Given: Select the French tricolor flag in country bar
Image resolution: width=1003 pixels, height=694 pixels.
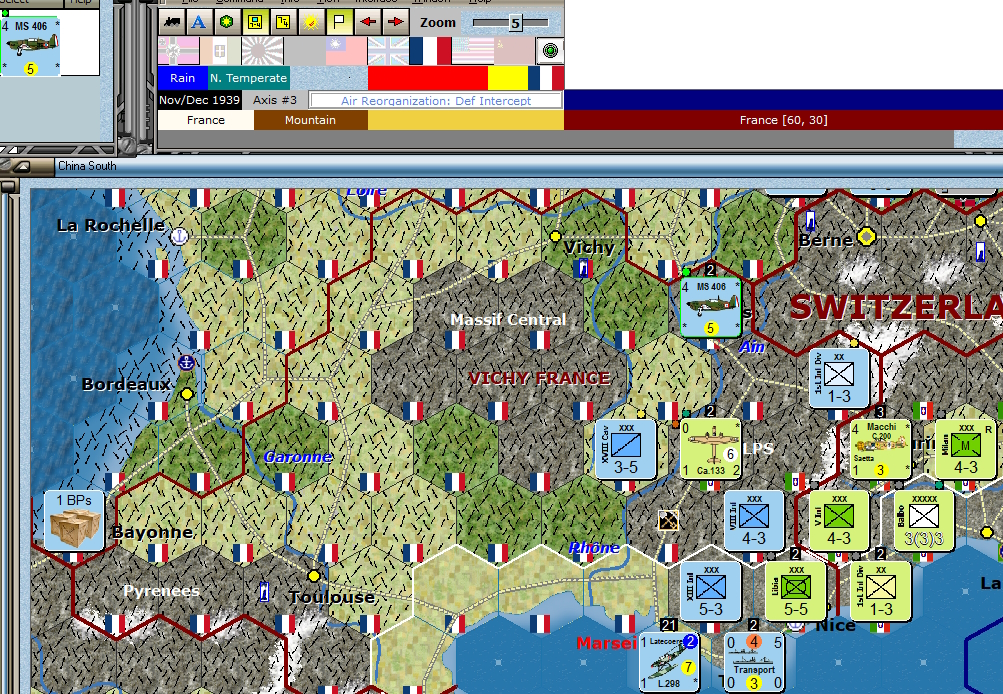Looking at the screenshot, I should point(430,51).
